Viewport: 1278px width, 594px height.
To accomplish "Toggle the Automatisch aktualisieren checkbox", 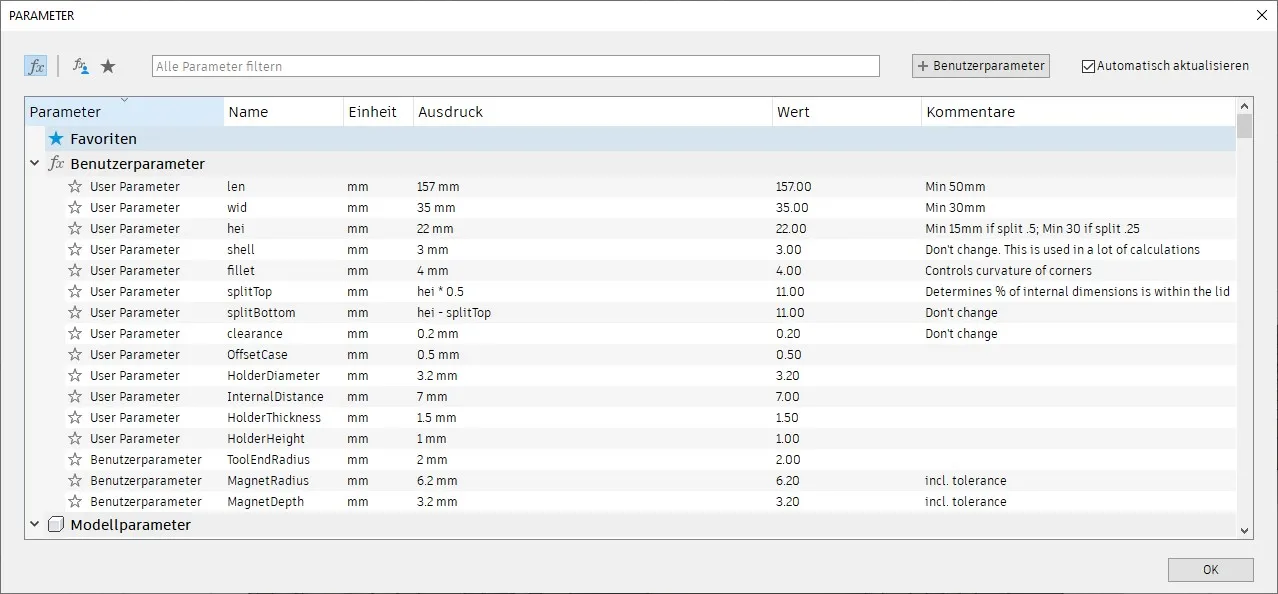I will [x=1088, y=66].
